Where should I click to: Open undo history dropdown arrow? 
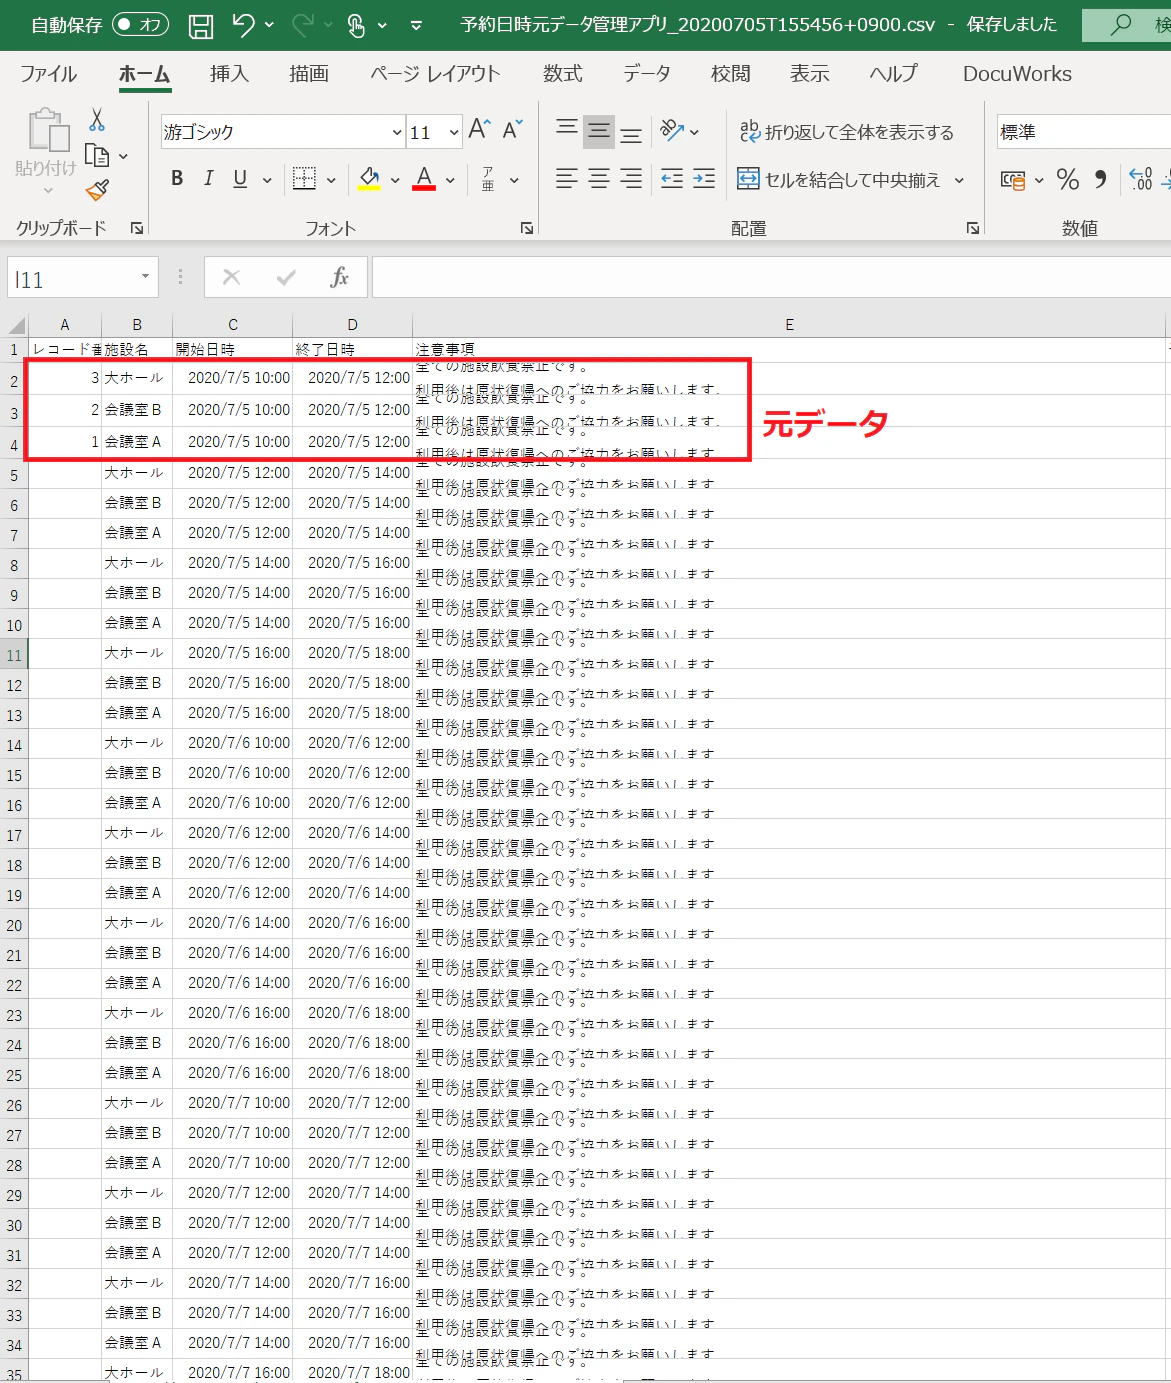tap(270, 25)
